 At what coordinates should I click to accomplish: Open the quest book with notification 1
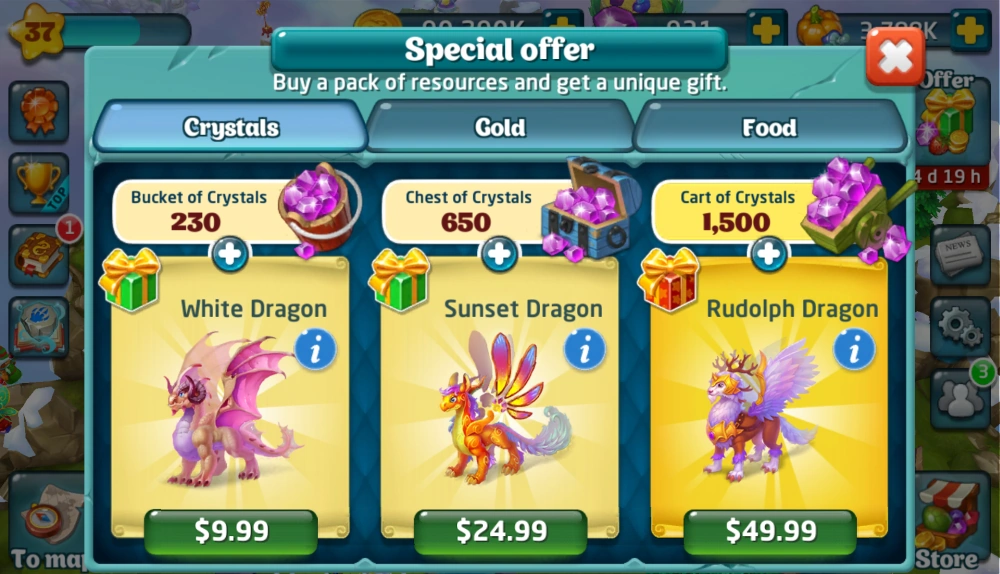click(39, 255)
